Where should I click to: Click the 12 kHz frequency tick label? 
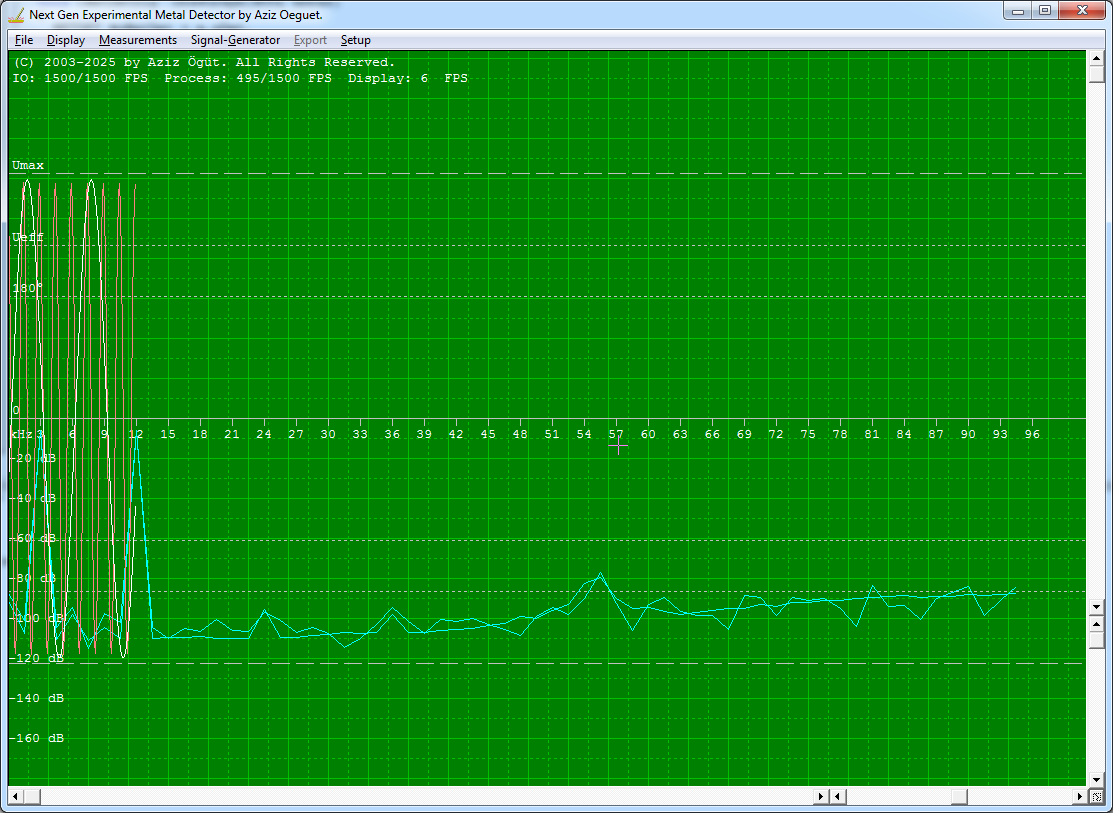point(136,434)
